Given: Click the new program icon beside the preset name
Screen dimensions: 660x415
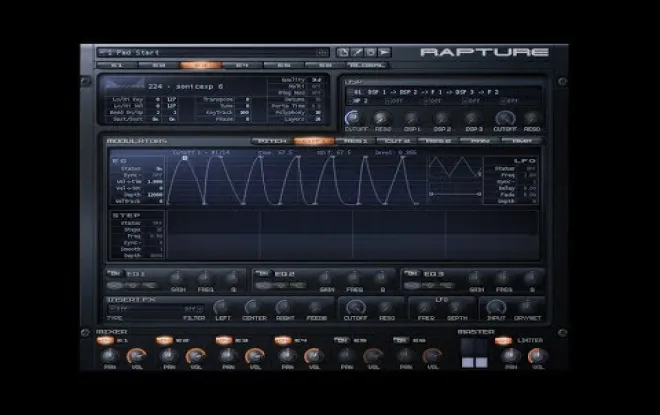Looking at the screenshot, I should (x=343, y=52).
